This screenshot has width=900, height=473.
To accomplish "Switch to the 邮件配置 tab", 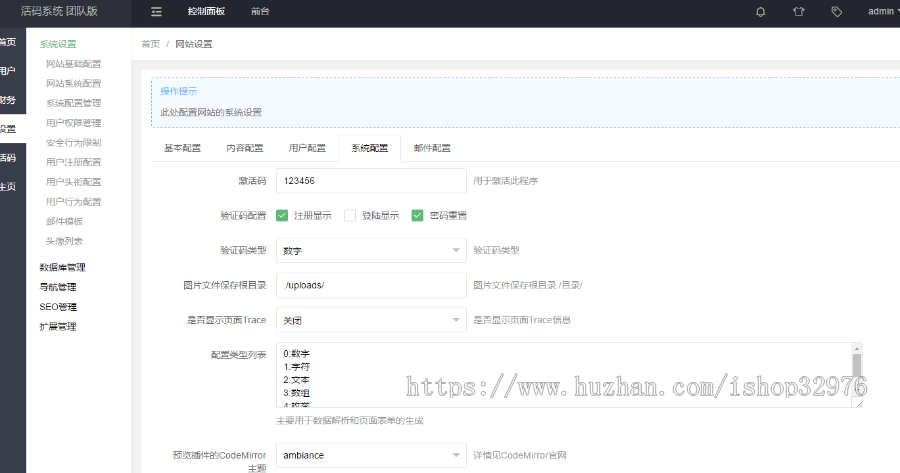I will (432, 148).
